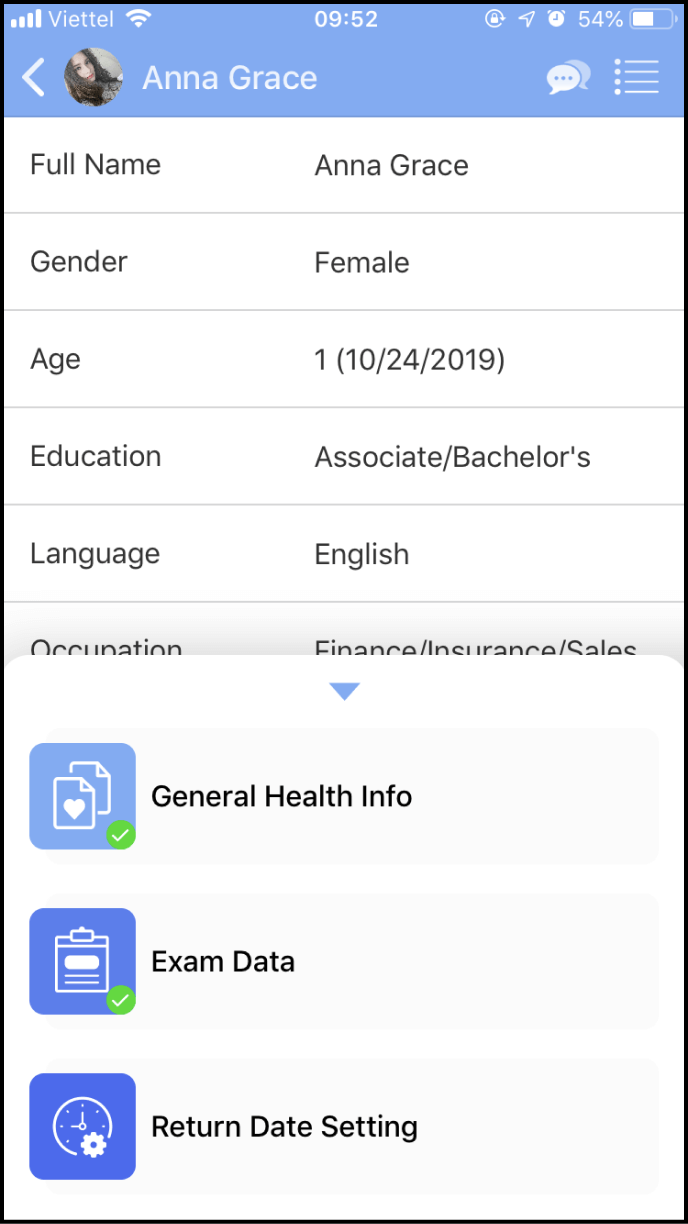The height and width of the screenshot is (1224, 688).
Task: Open Exam Data
Action: 344,961
